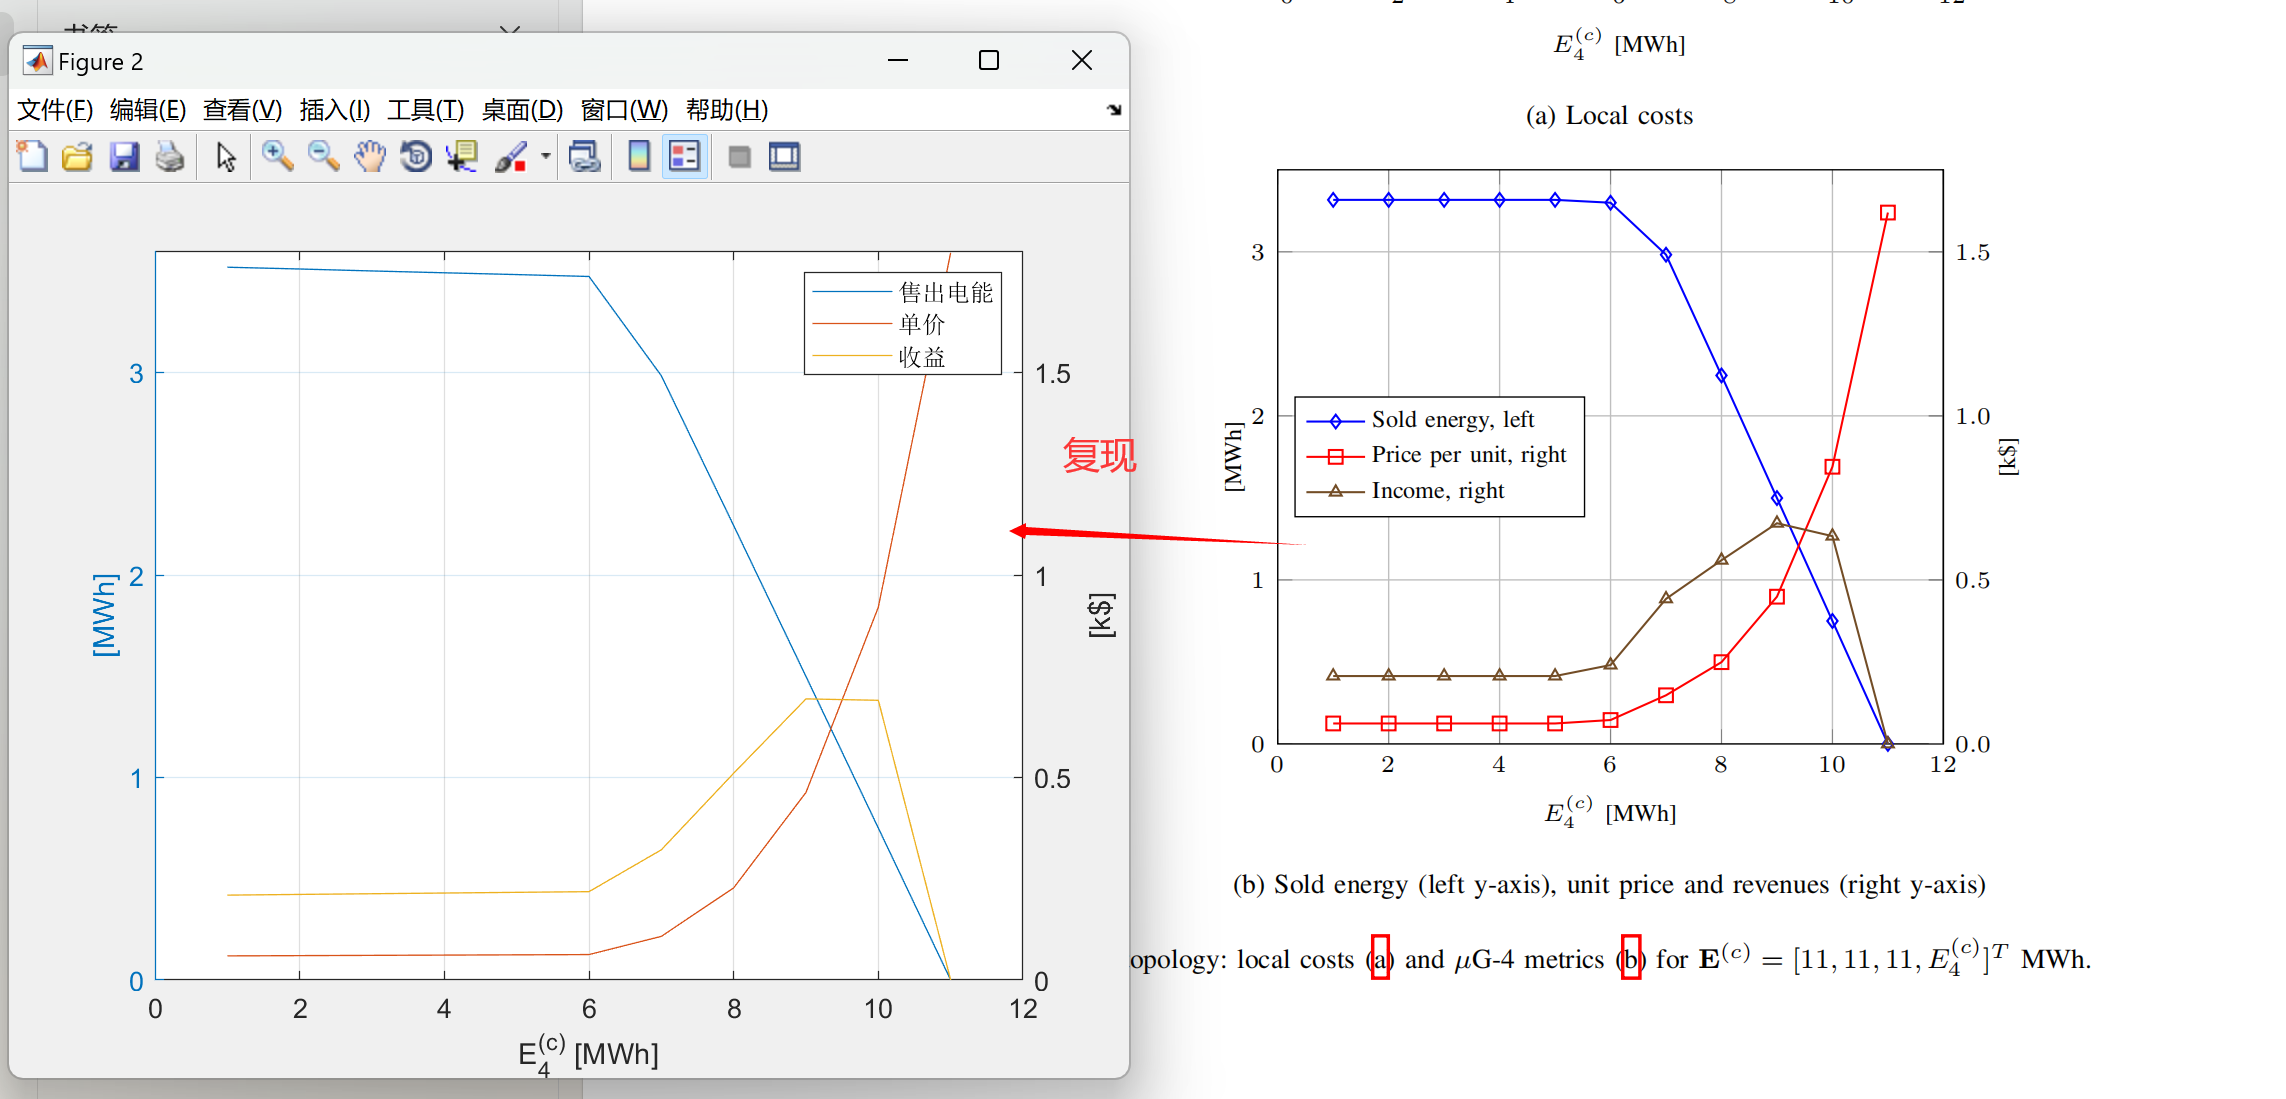Screen dimensions: 2286x1099
Task: Click the Link Plot button
Action: 584,157
